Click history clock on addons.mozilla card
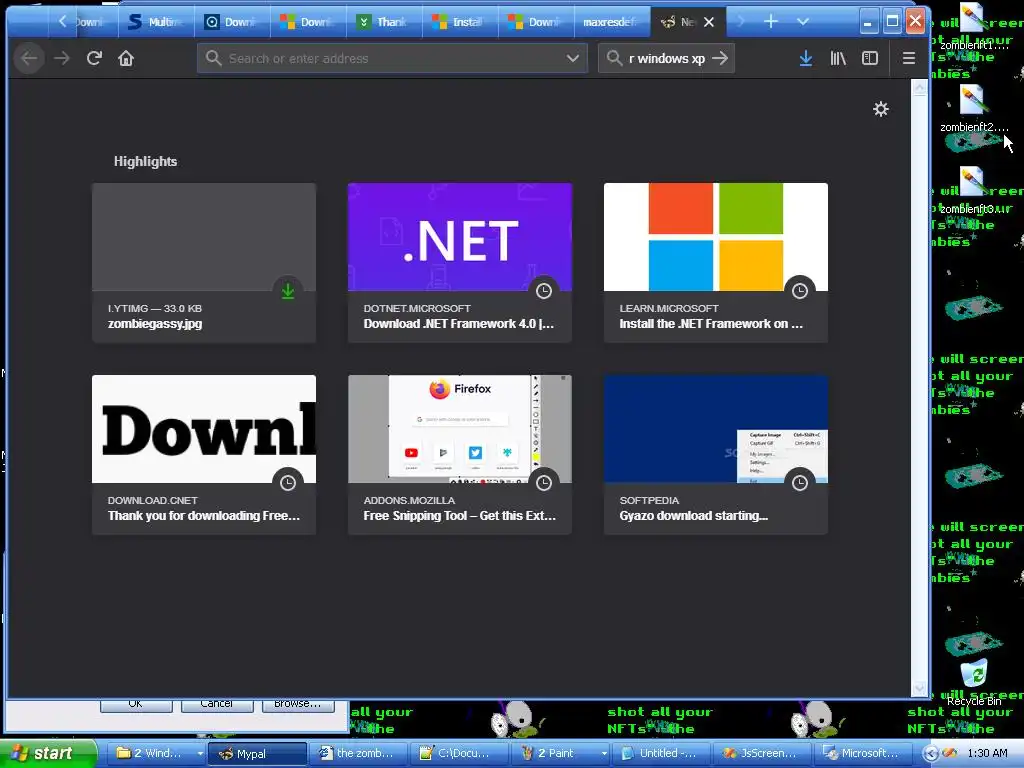This screenshot has width=1024, height=768. (544, 483)
